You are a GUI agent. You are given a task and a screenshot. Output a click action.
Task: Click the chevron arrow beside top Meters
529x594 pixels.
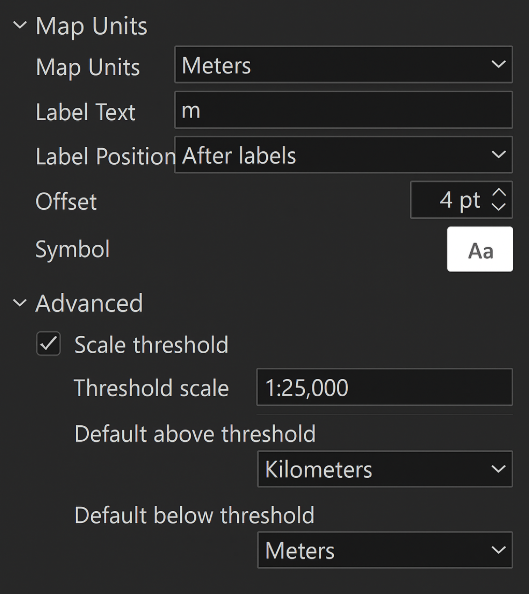(498, 64)
